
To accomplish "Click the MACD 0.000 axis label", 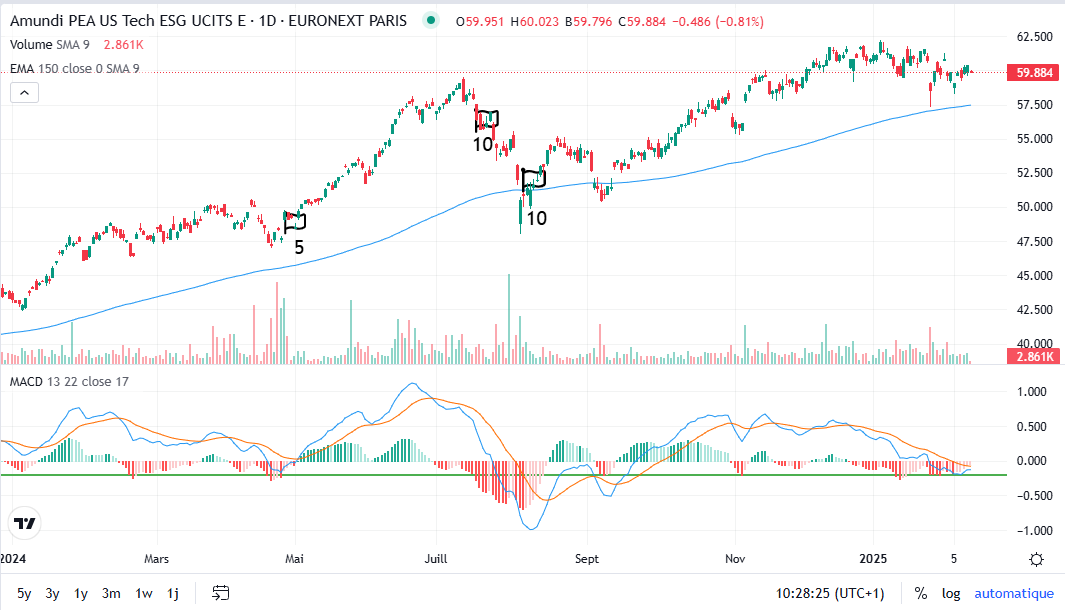I will click(1032, 461).
